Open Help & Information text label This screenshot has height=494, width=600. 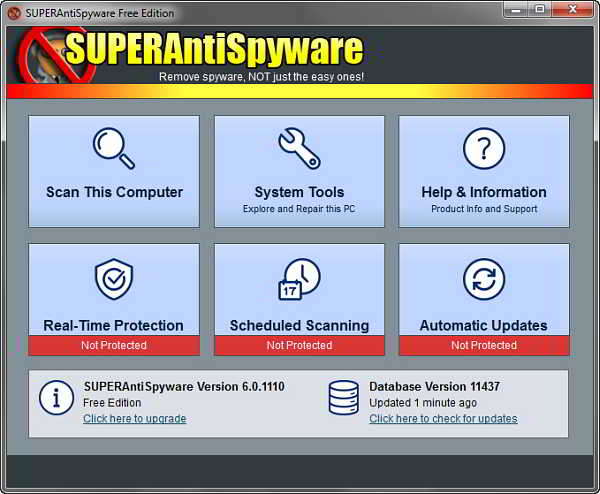pyautogui.click(x=484, y=192)
